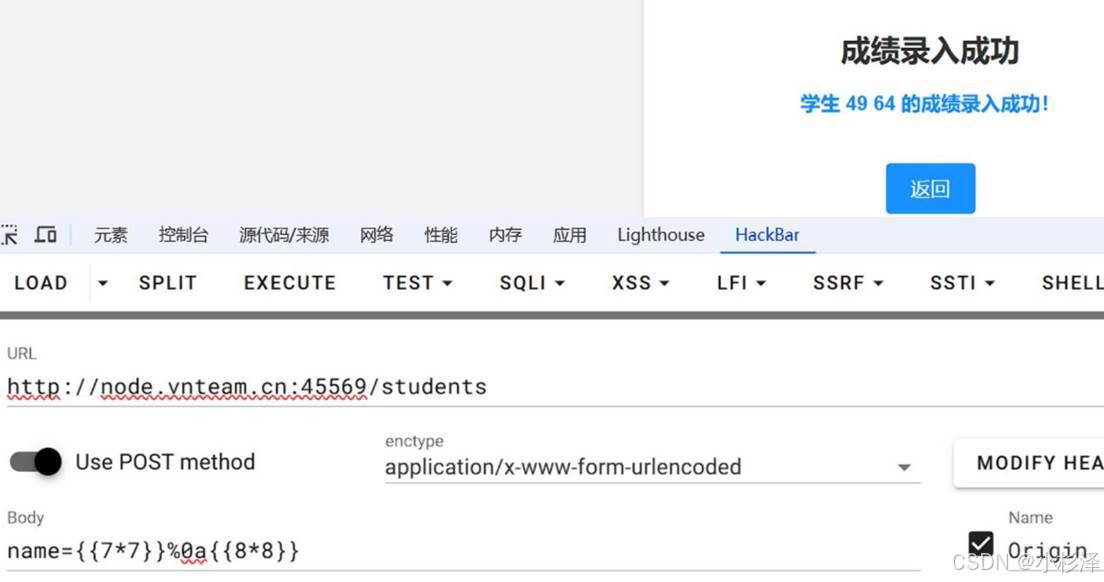Switch to the 元素 panel
Viewport: 1104px width, 582px height.
110,234
